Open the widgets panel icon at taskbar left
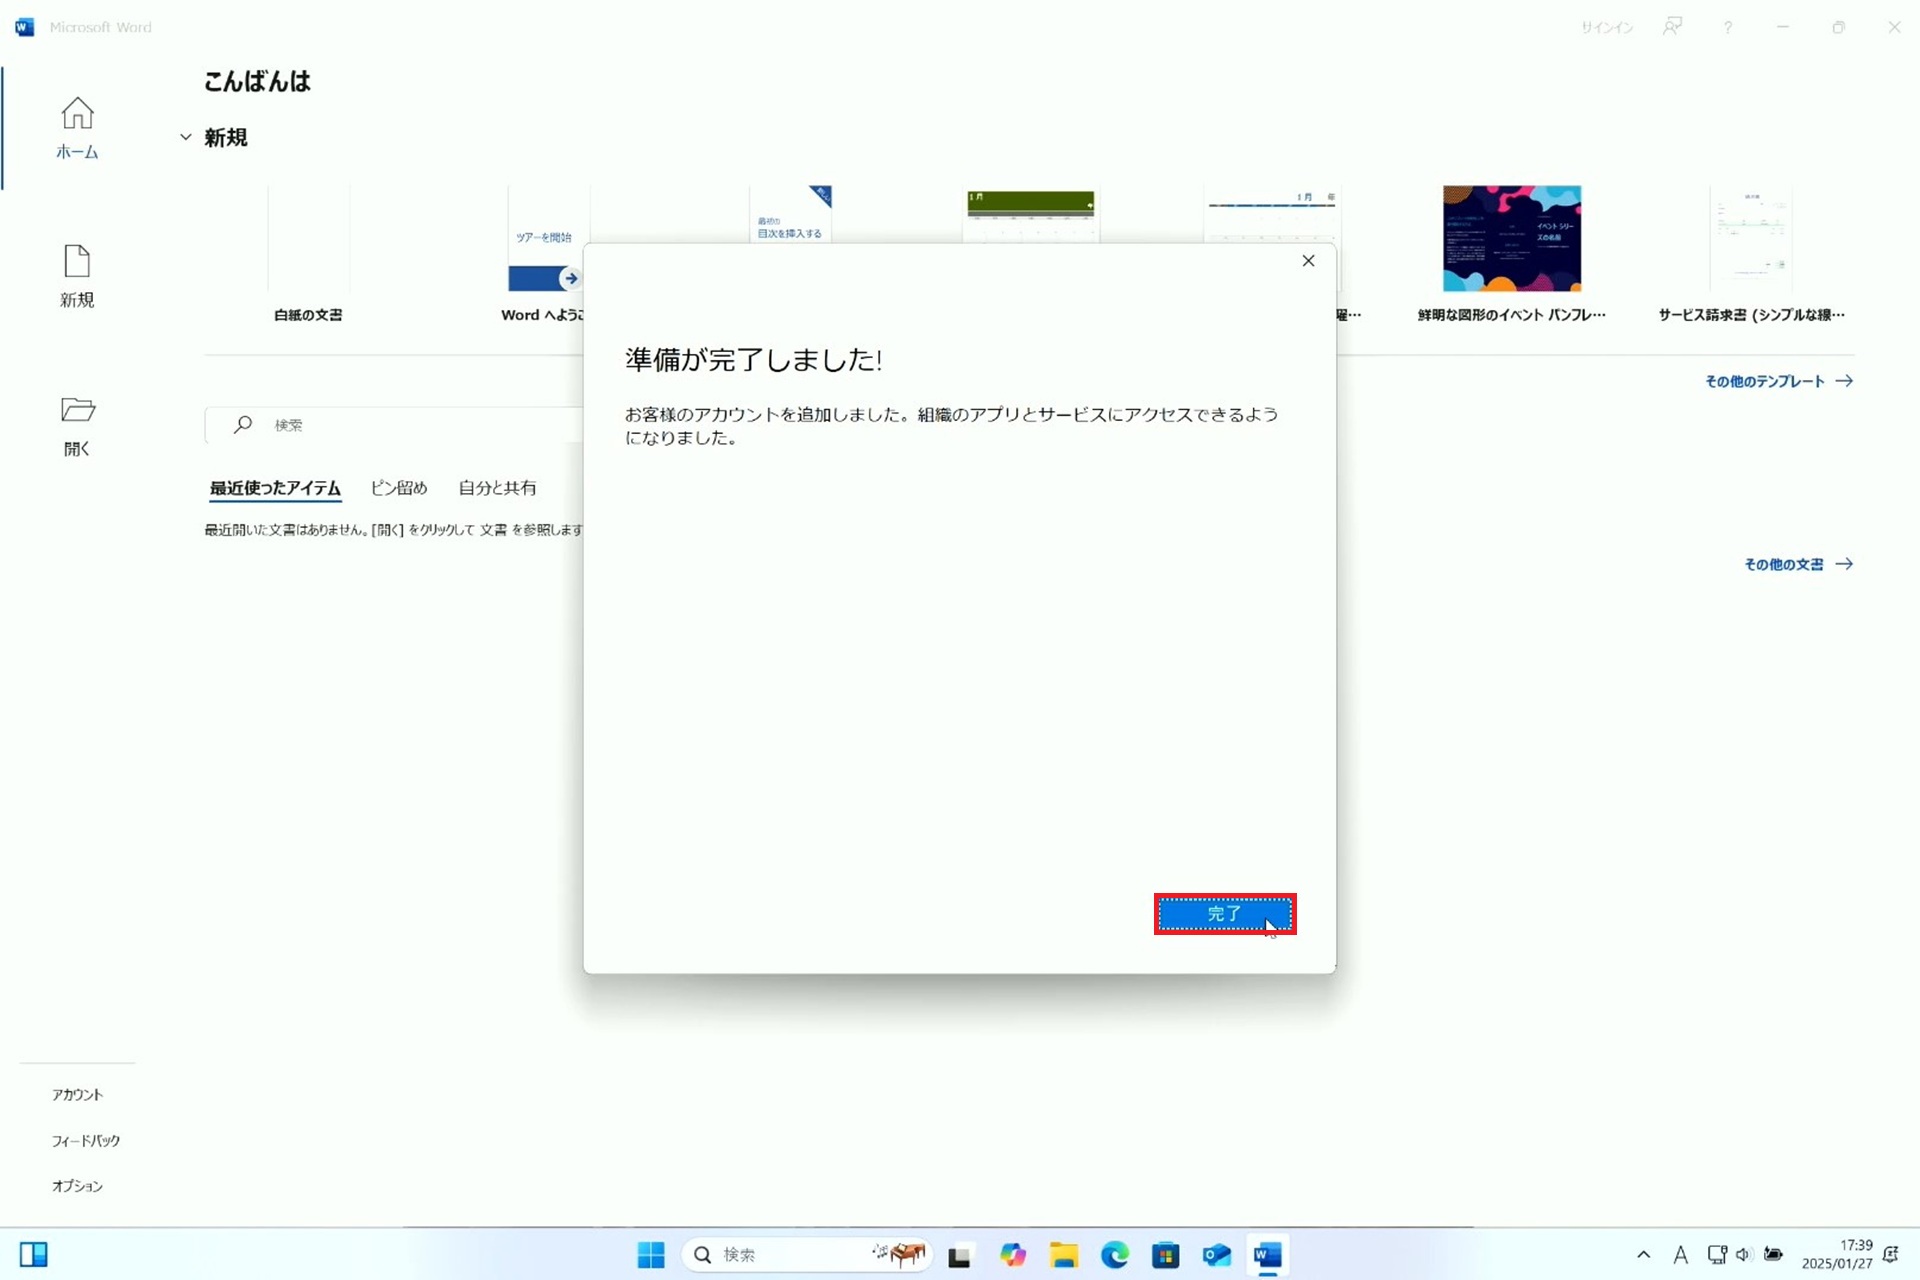This screenshot has height=1280, width=1920. [x=34, y=1255]
